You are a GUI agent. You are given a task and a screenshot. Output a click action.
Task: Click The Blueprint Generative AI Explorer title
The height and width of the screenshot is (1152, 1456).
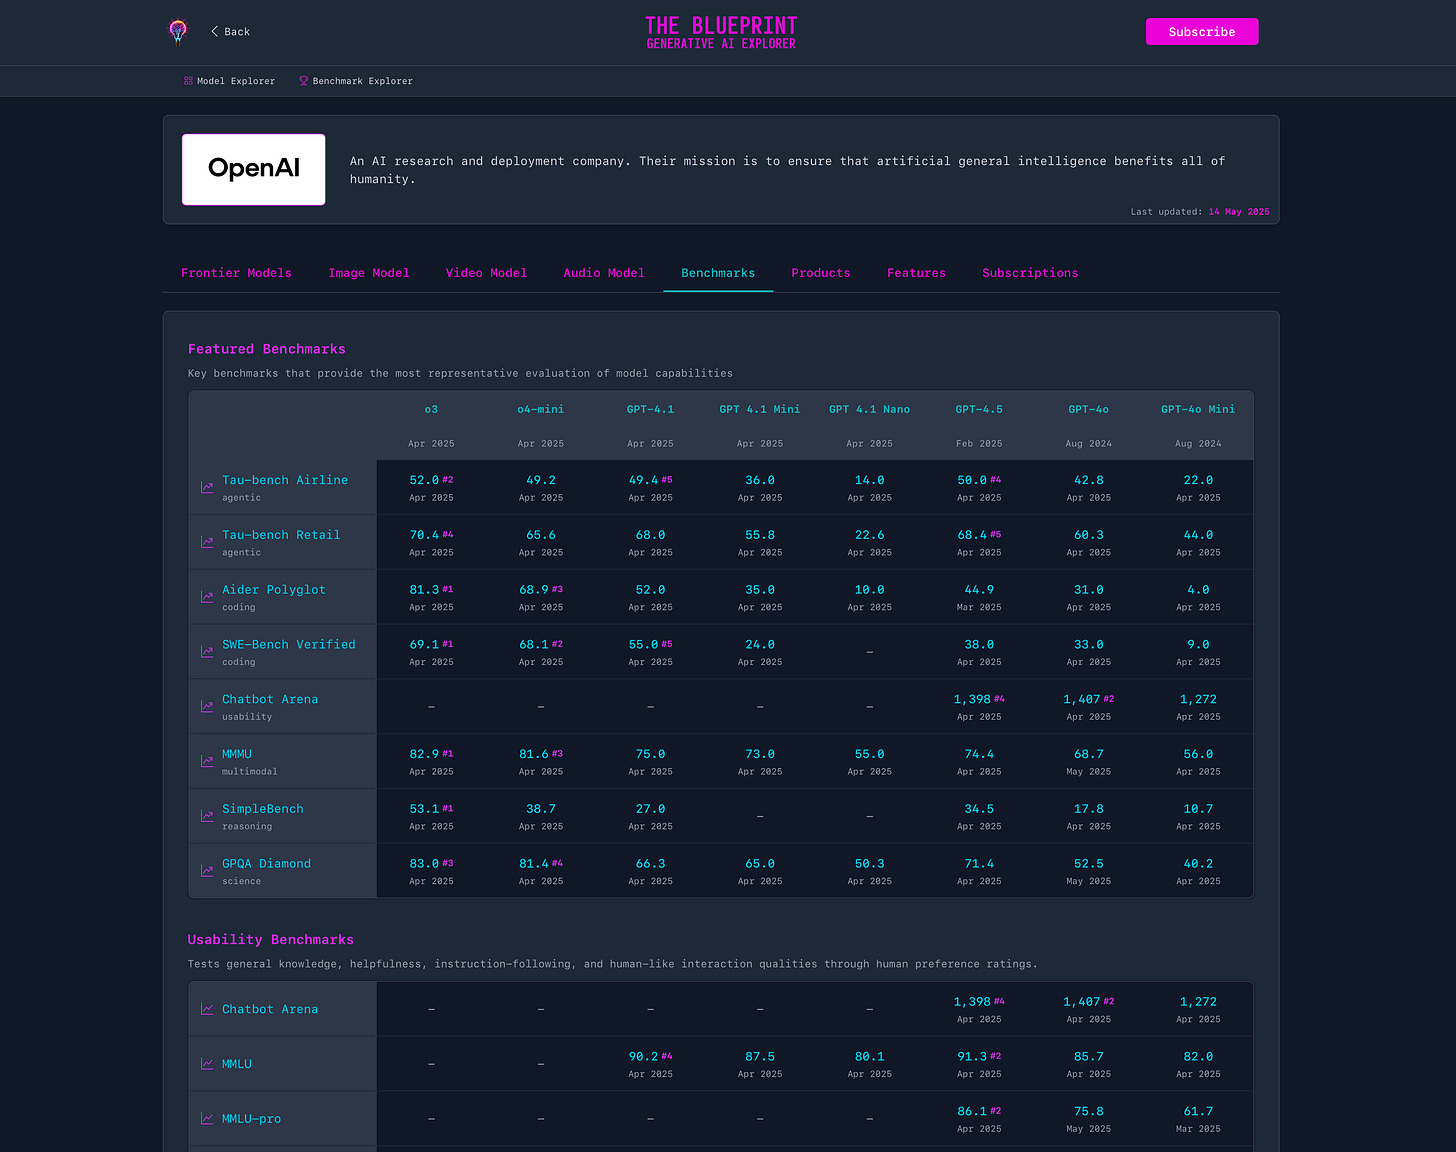721,32
